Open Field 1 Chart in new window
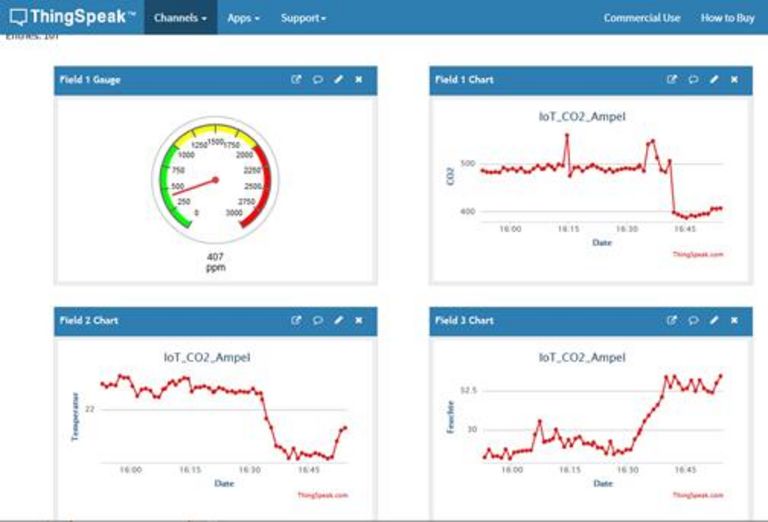 (x=672, y=80)
